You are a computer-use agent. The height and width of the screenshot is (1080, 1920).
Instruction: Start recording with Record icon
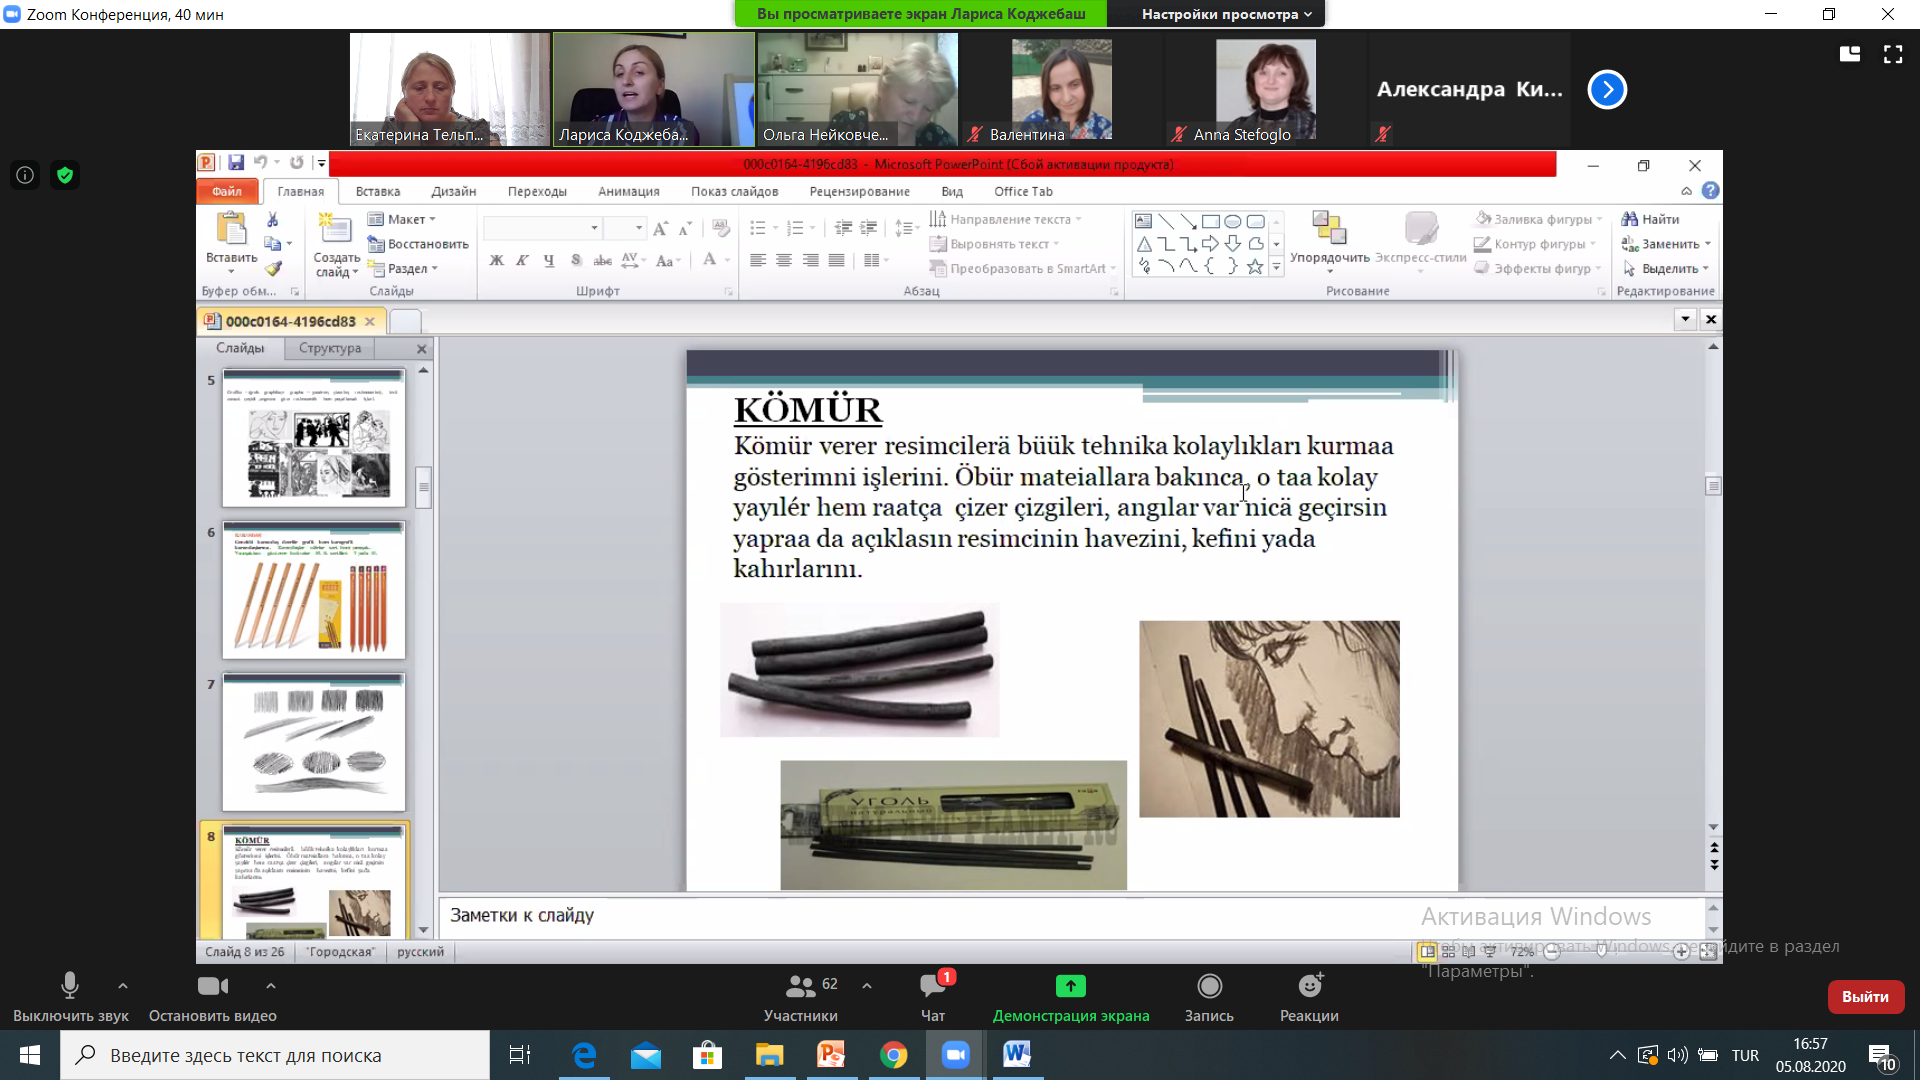coord(1209,986)
